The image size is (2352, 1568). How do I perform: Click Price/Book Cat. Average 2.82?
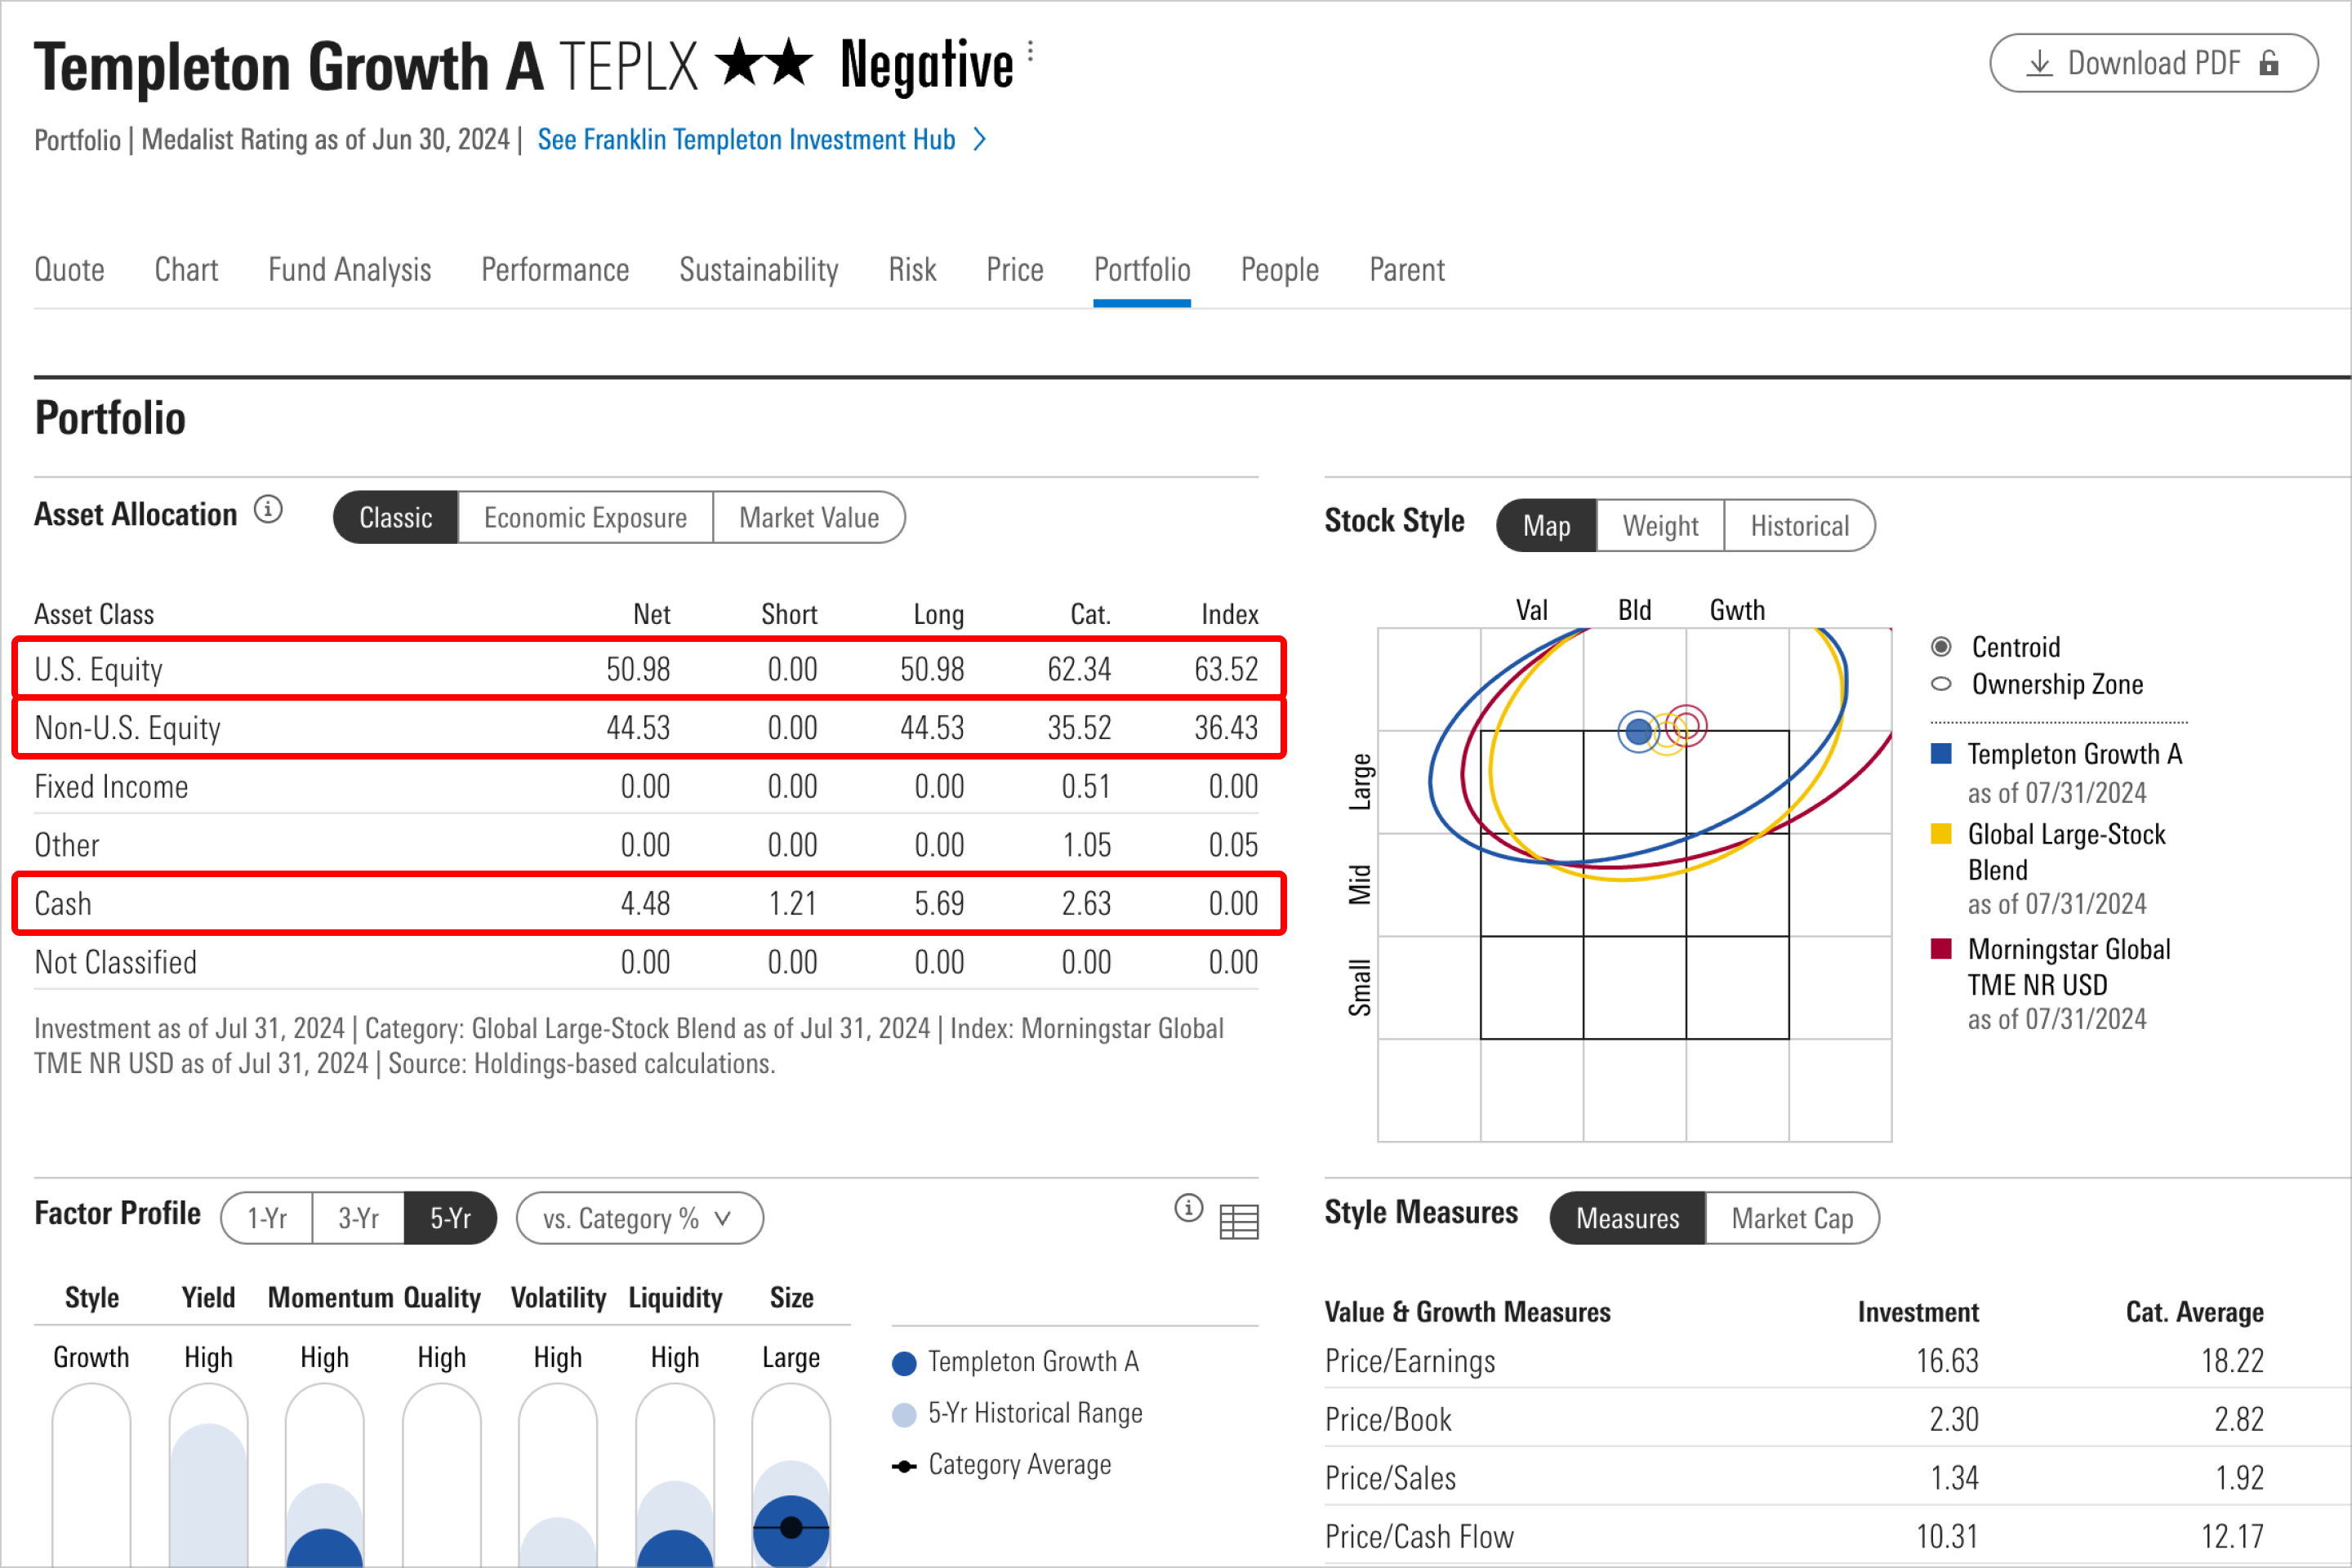click(x=2239, y=1420)
